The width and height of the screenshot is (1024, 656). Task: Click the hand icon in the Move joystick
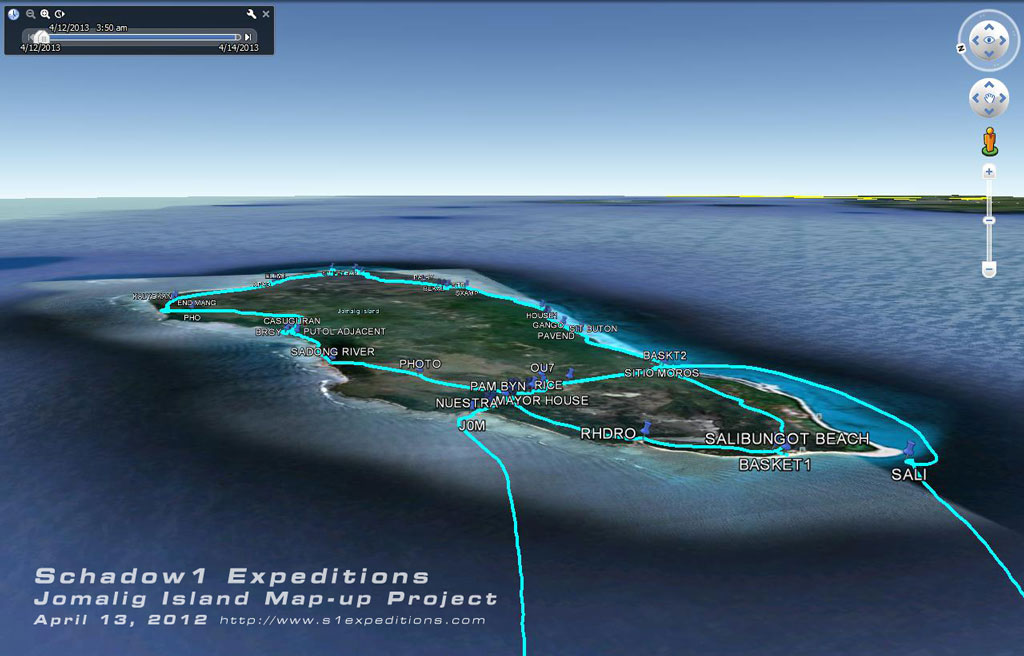(988, 99)
